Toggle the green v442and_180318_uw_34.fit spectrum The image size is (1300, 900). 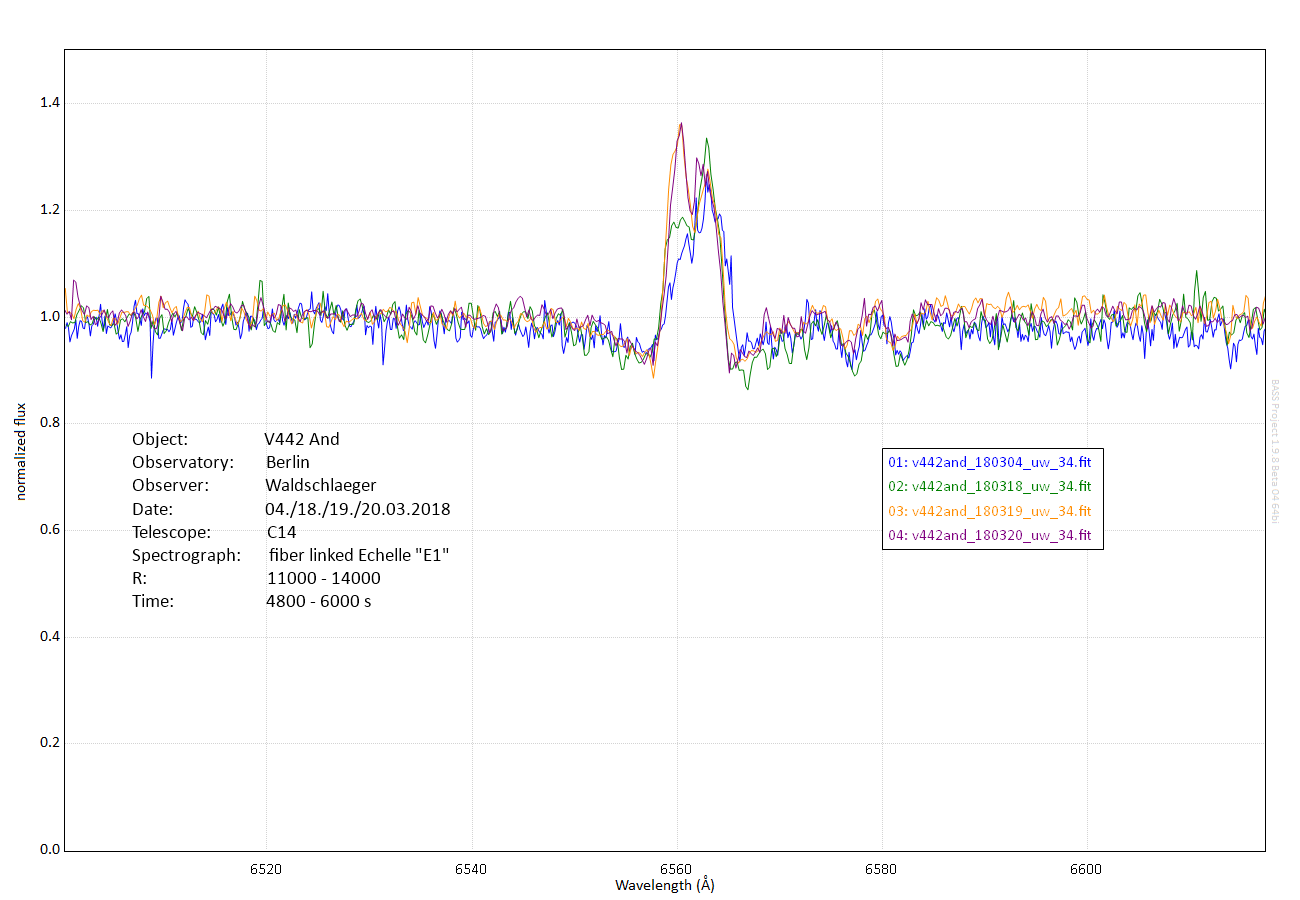(x=991, y=486)
